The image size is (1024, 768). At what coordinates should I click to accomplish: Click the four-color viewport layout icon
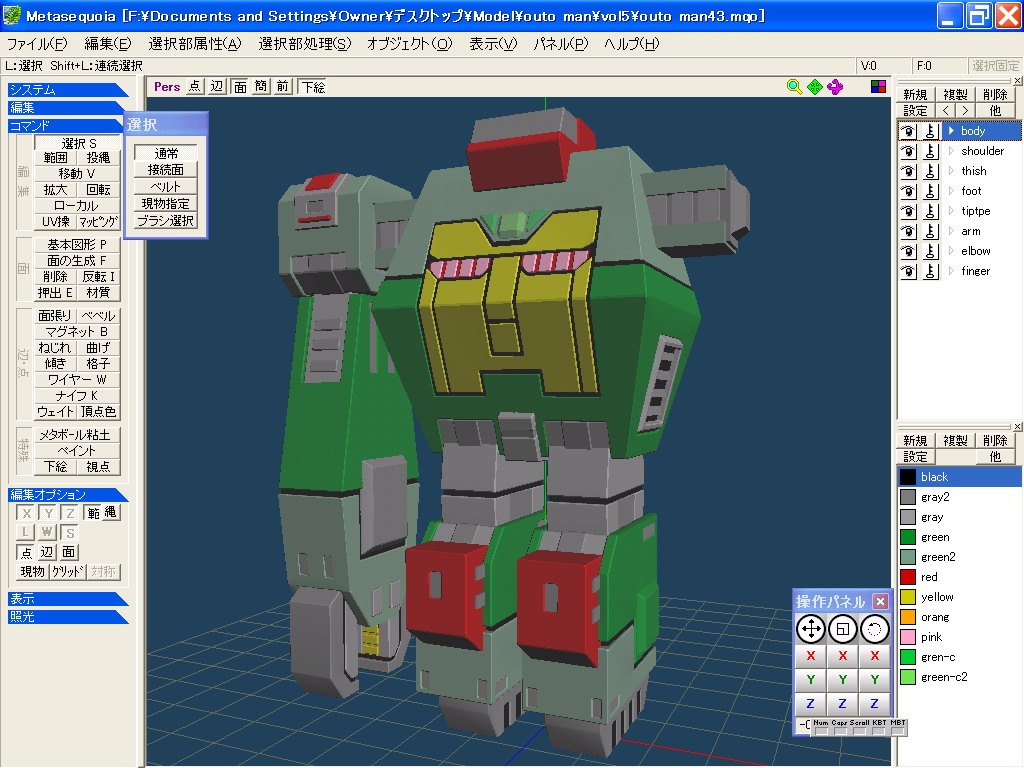pyautogui.click(x=878, y=87)
